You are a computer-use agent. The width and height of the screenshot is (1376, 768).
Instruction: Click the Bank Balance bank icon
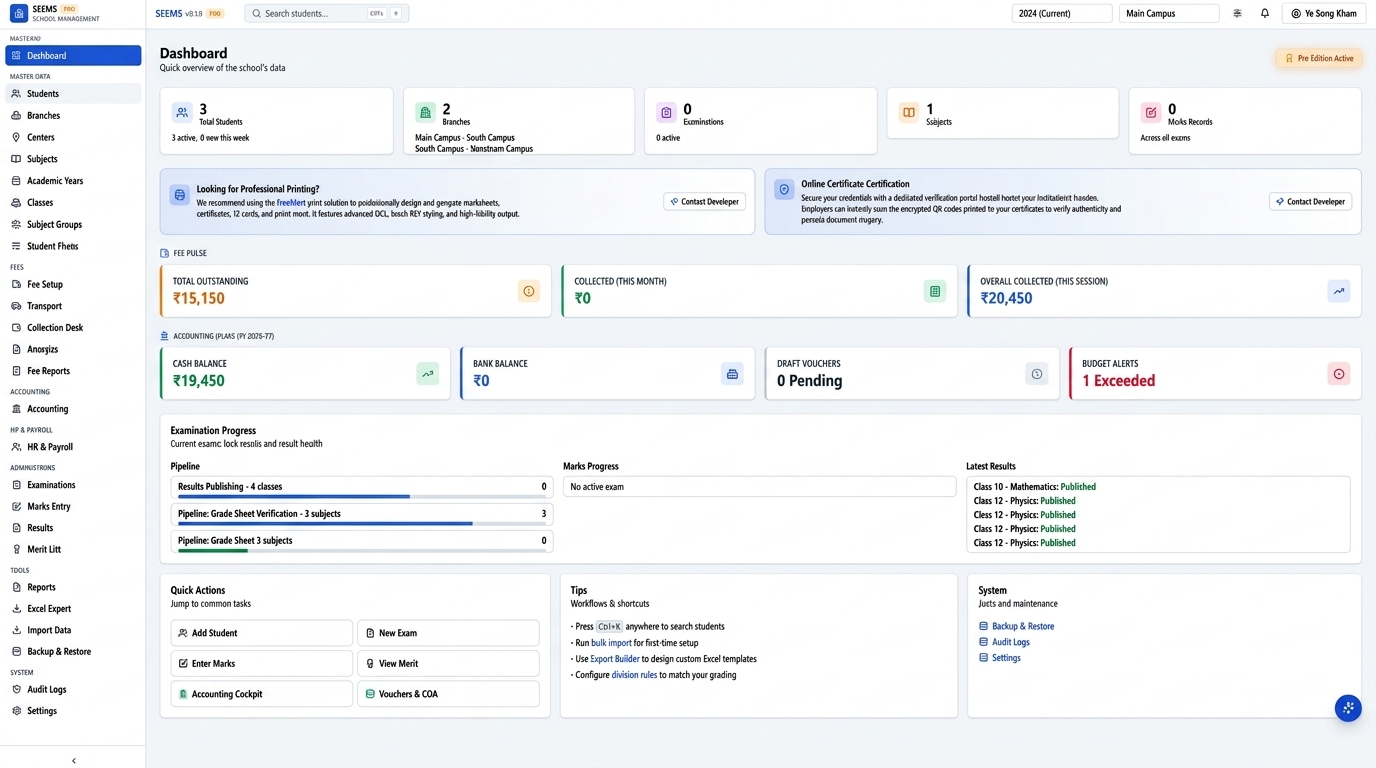732,374
